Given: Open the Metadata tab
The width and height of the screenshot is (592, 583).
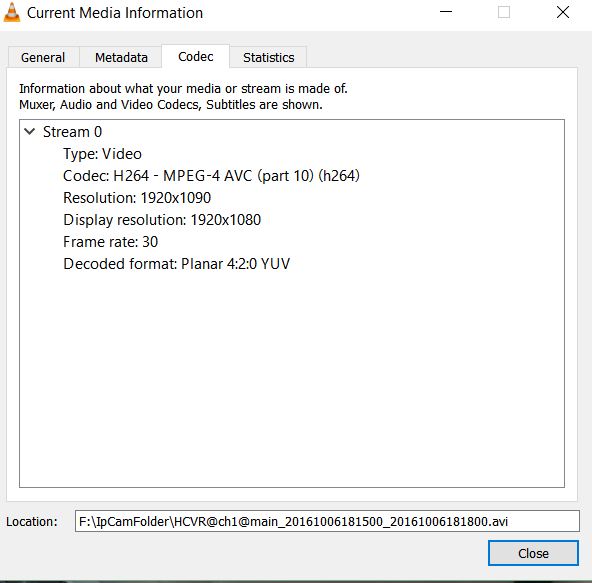Looking at the screenshot, I should click(121, 57).
